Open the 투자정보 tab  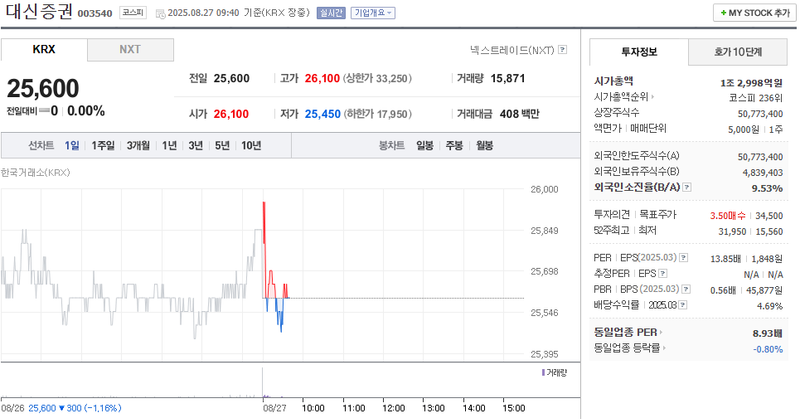[x=639, y=52]
